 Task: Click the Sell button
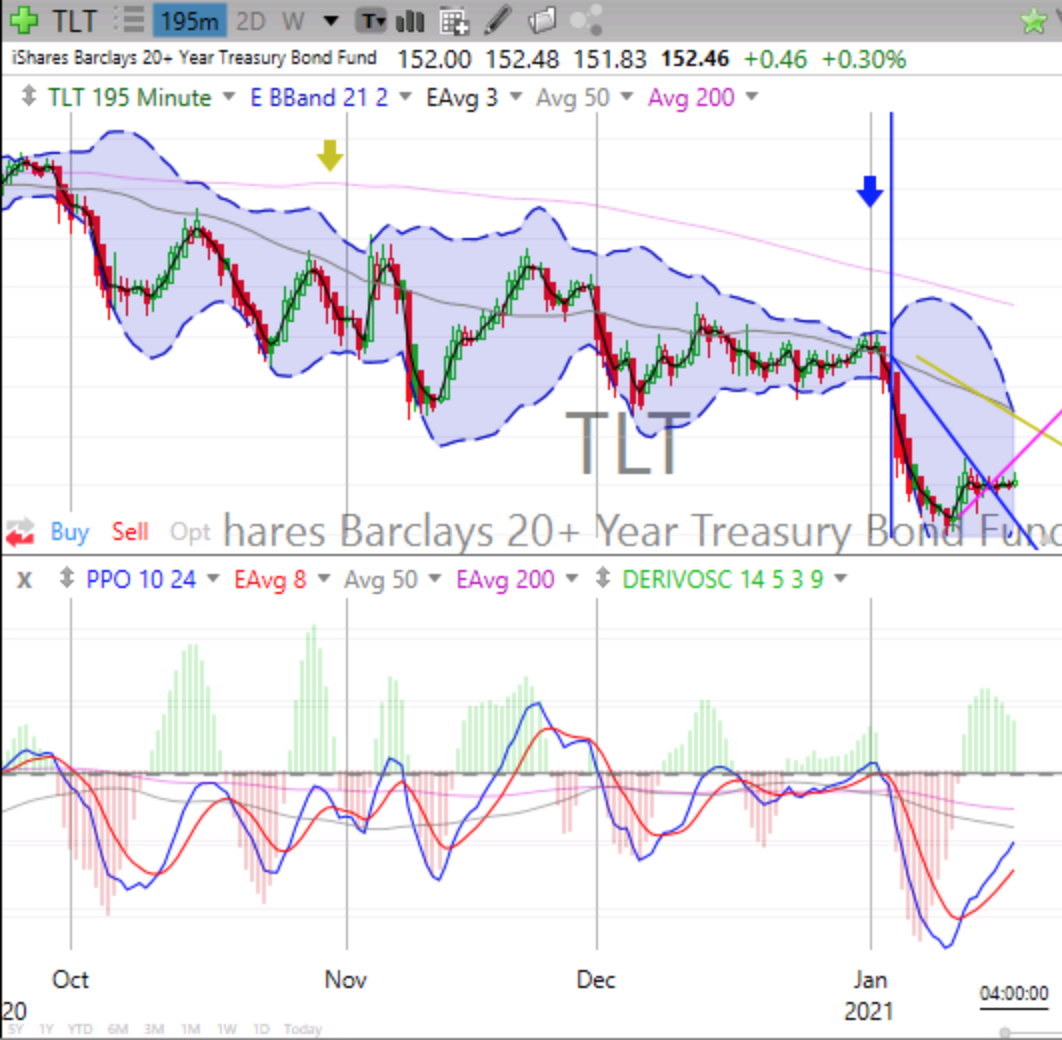(x=130, y=532)
